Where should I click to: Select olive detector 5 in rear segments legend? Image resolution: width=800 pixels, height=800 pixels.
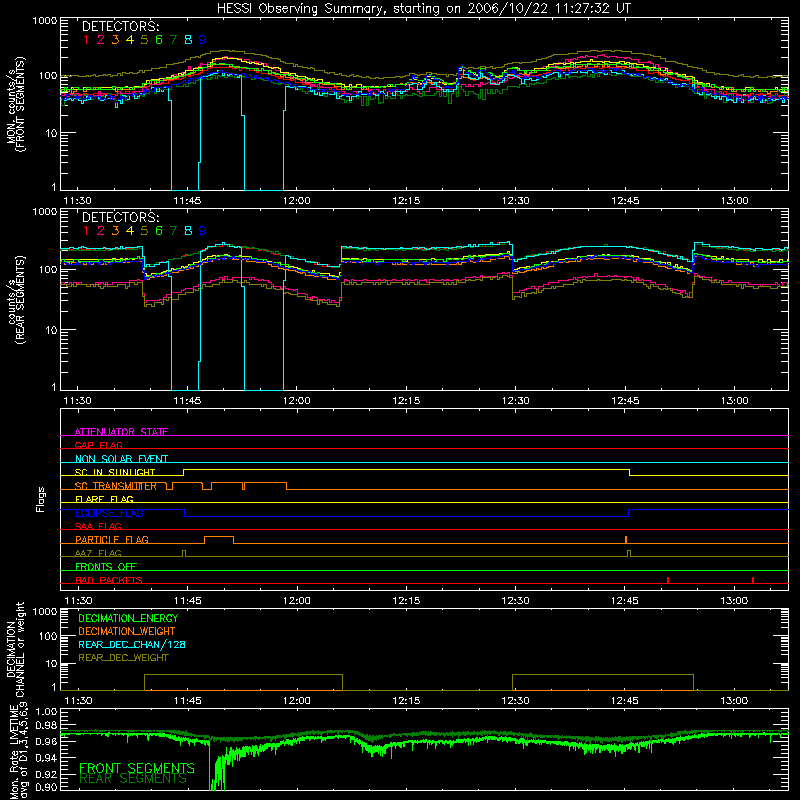click(144, 231)
